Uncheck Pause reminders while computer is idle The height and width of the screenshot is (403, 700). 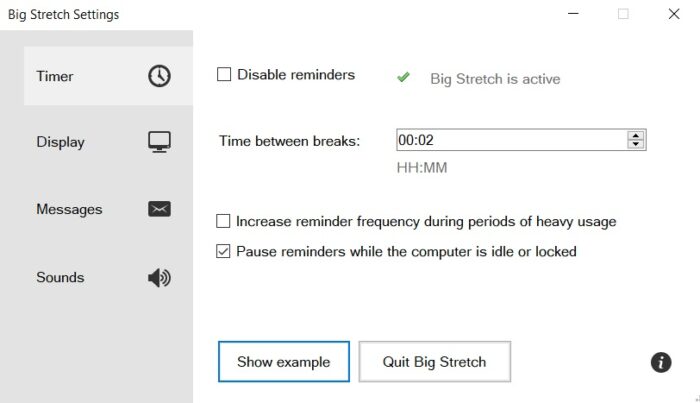click(224, 251)
